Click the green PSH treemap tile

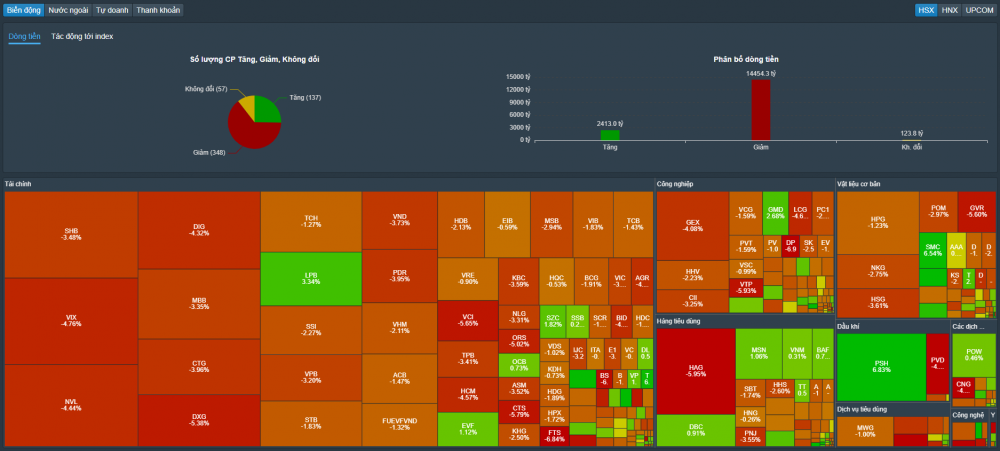coord(881,367)
